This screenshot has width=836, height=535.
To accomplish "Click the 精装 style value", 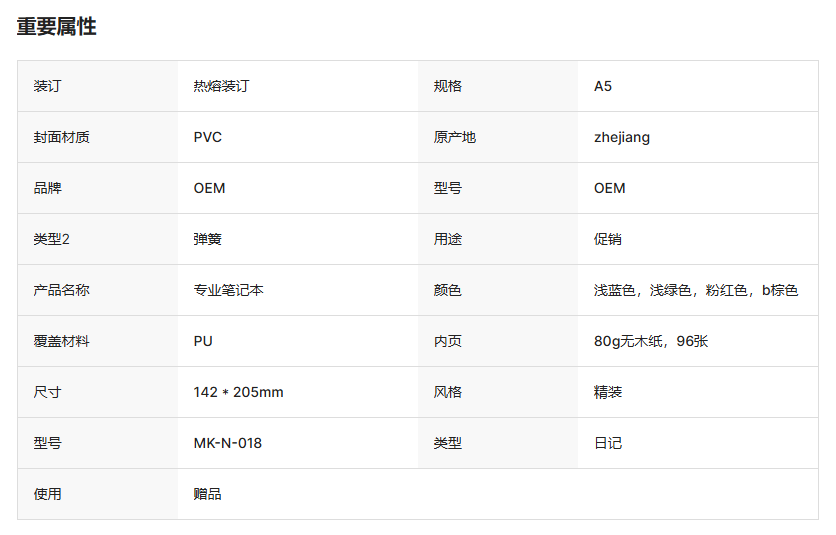I will click(608, 392).
